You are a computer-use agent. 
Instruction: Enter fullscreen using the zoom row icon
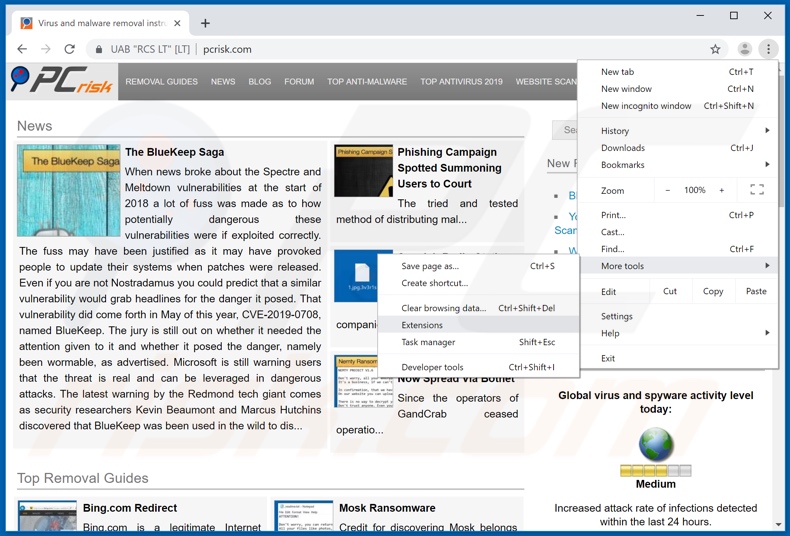tap(757, 190)
